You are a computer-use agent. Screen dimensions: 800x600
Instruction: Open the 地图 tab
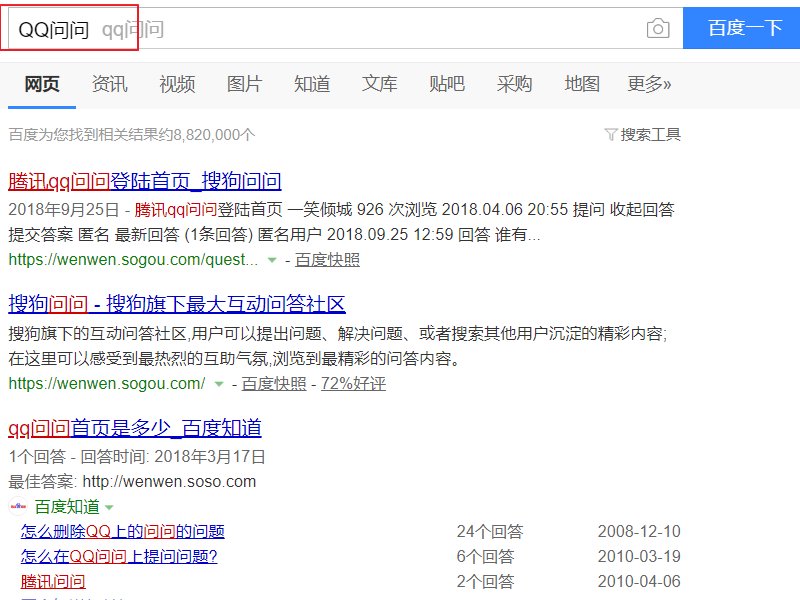(x=581, y=84)
